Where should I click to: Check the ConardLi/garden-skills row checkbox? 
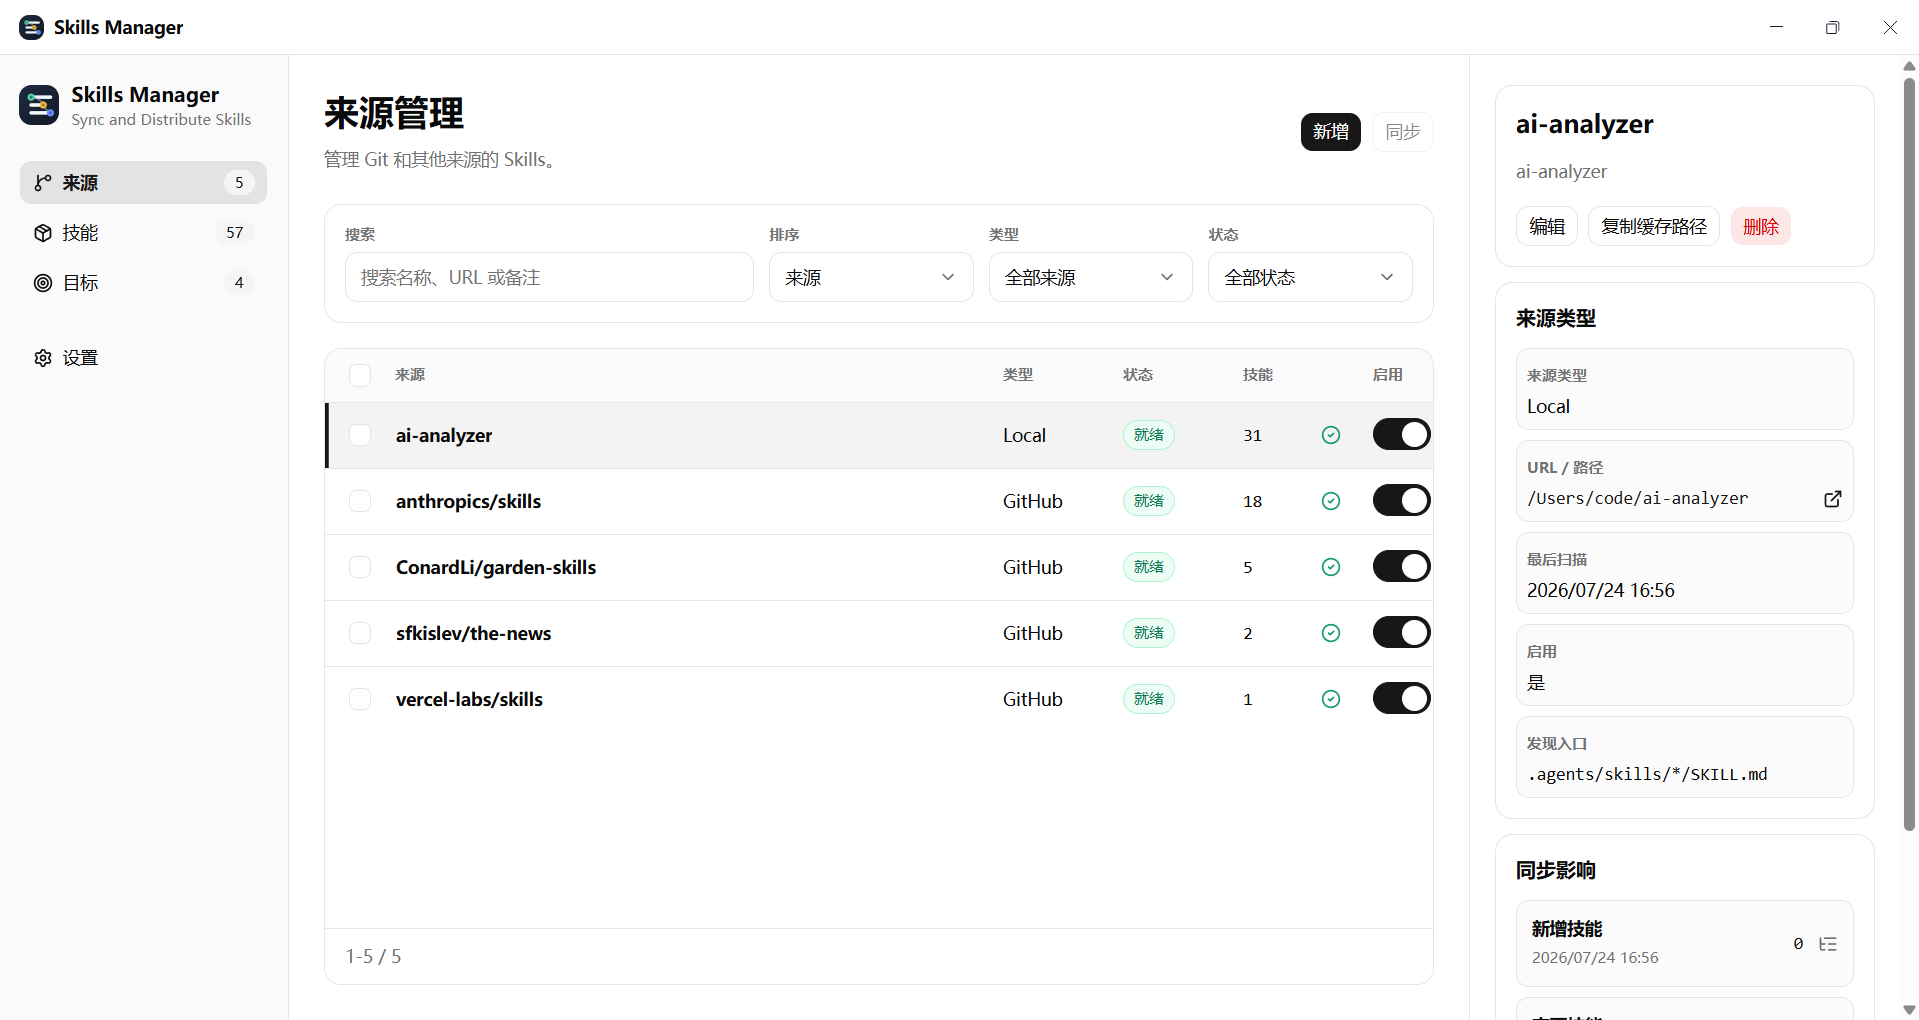[x=360, y=567]
